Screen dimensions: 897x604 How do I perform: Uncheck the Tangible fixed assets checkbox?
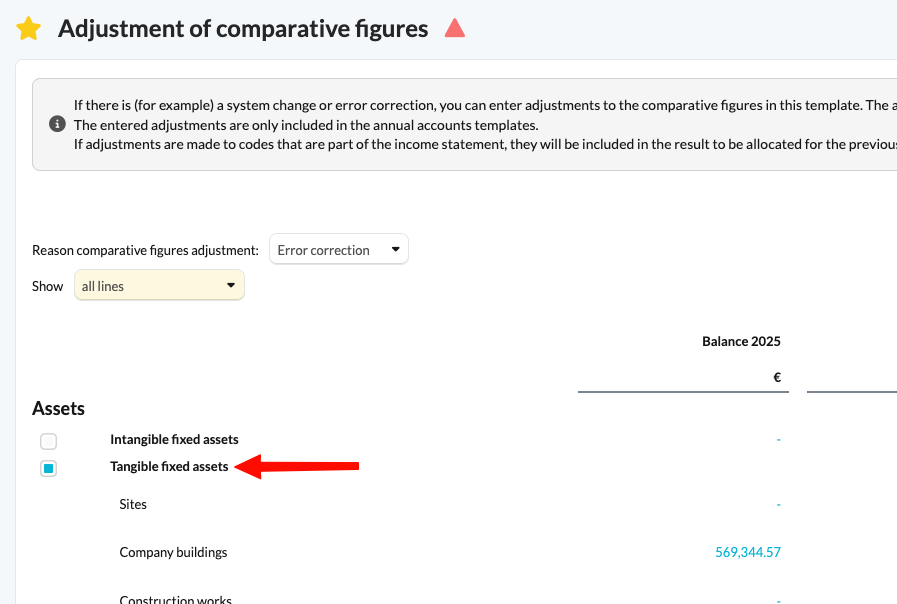coord(49,468)
